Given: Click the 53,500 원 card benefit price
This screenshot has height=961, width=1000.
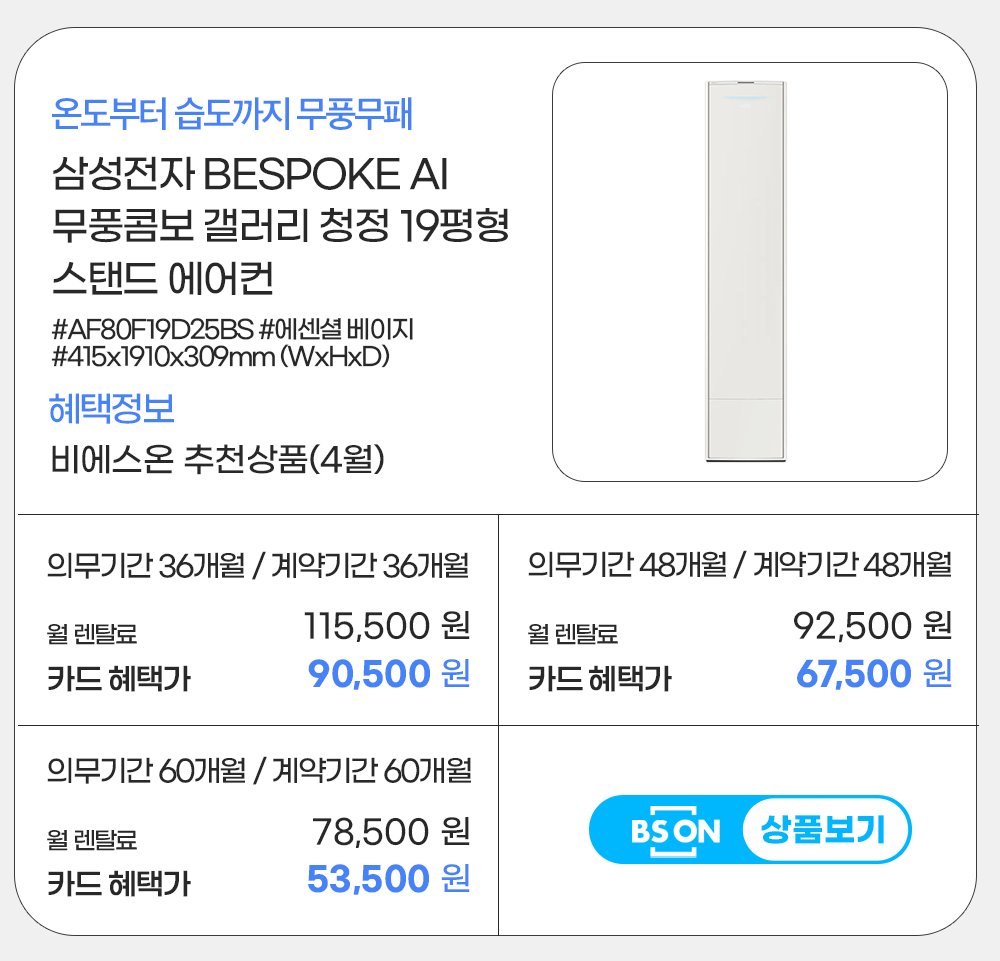Looking at the screenshot, I should [388, 879].
